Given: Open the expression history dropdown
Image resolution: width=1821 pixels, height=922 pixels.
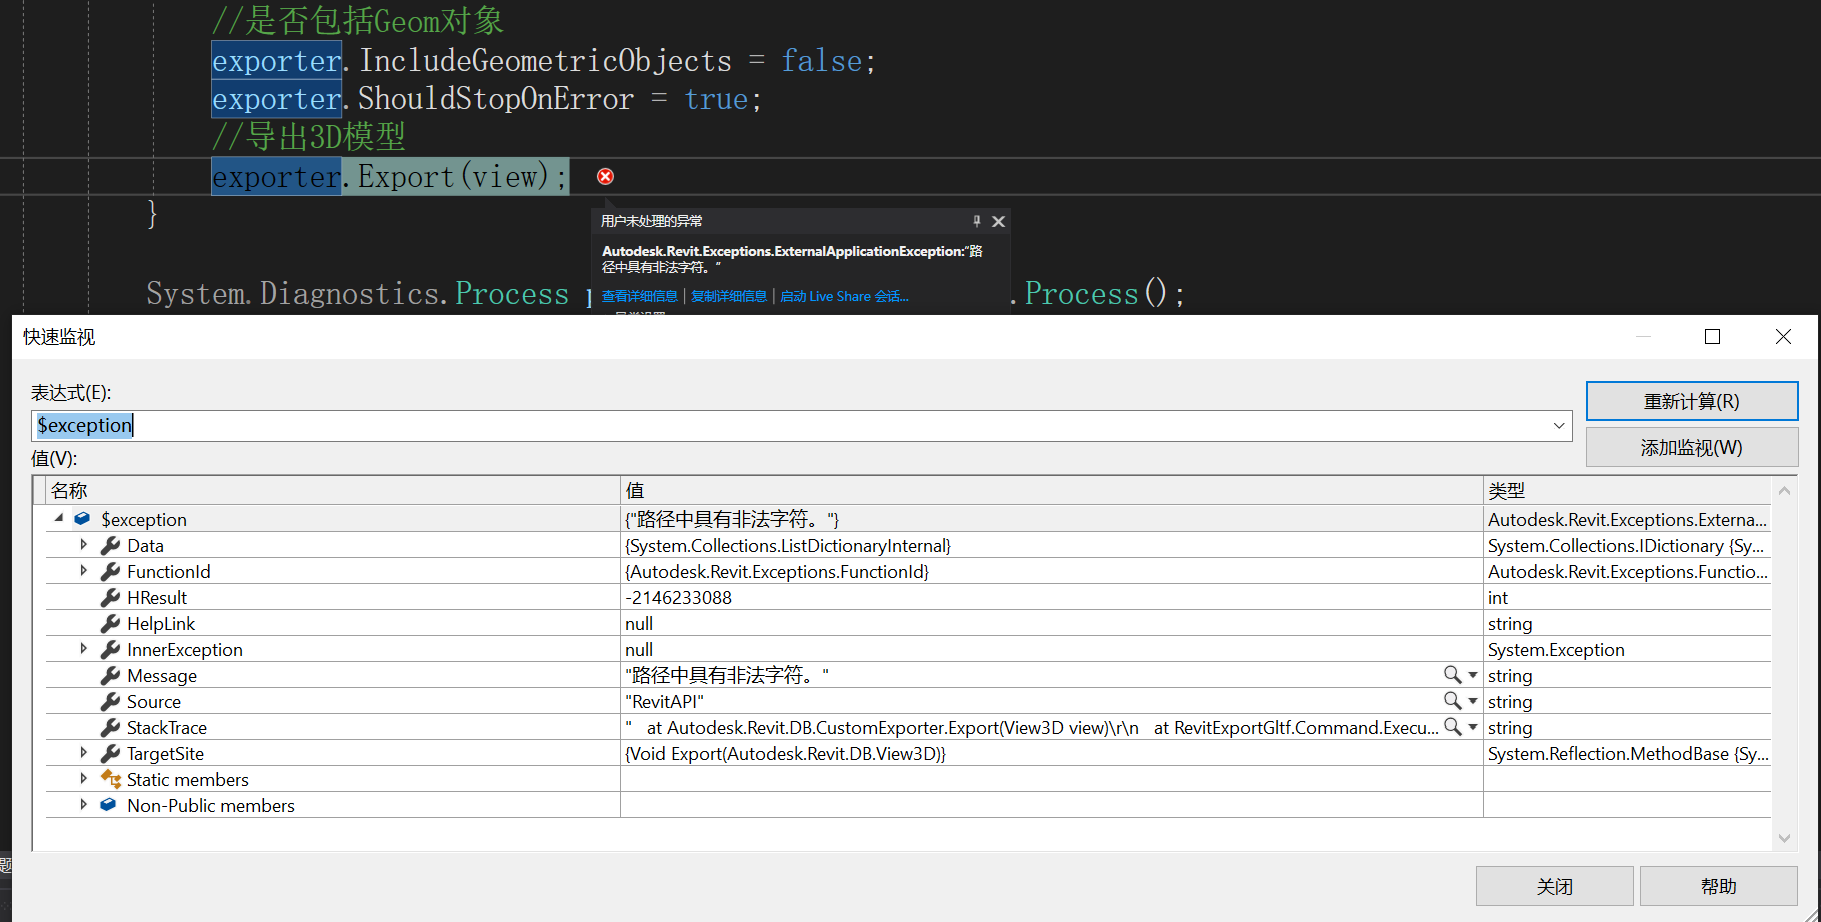Looking at the screenshot, I should click(1559, 426).
